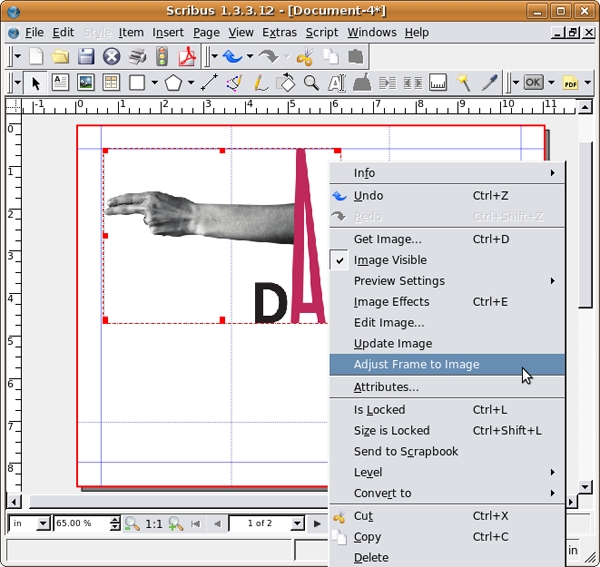Click the previous page arrow button
The image size is (600, 567).
coord(213,523)
